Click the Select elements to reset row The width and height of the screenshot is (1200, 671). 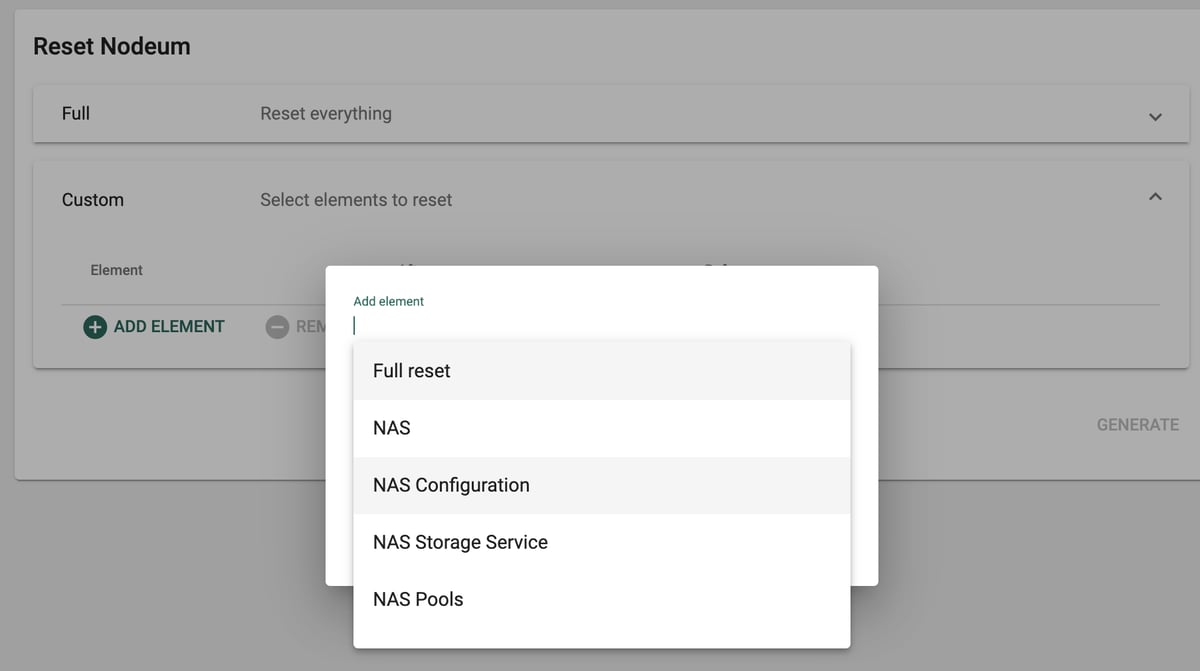(355, 199)
